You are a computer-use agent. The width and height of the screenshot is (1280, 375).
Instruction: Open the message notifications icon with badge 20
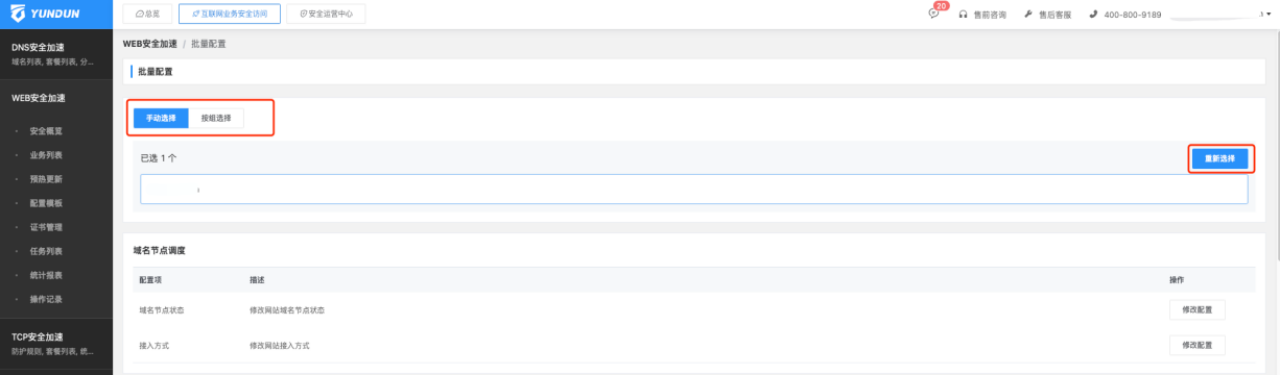pos(934,14)
